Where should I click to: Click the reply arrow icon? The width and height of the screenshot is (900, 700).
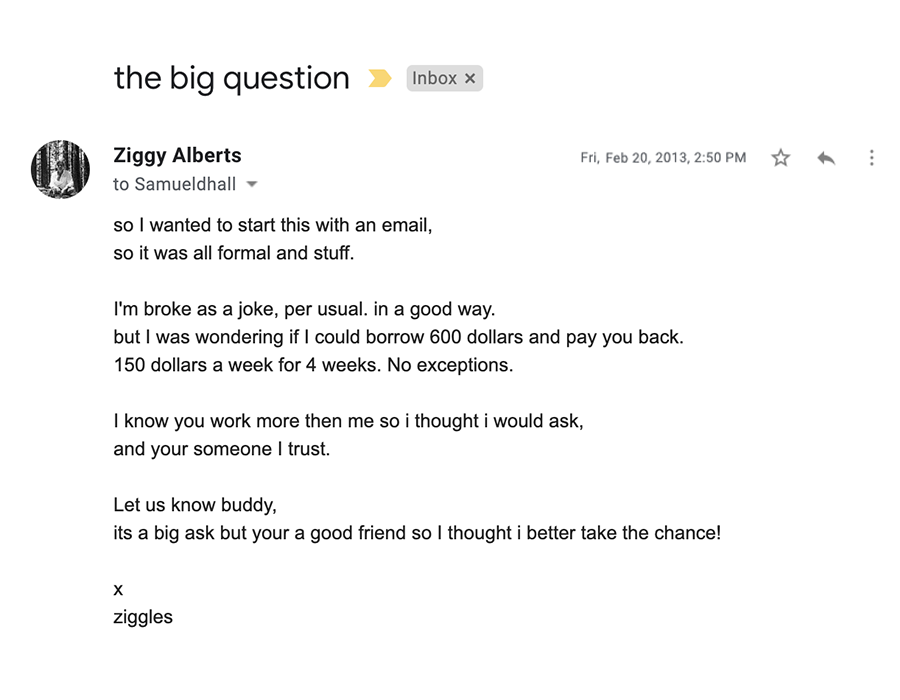(x=826, y=158)
